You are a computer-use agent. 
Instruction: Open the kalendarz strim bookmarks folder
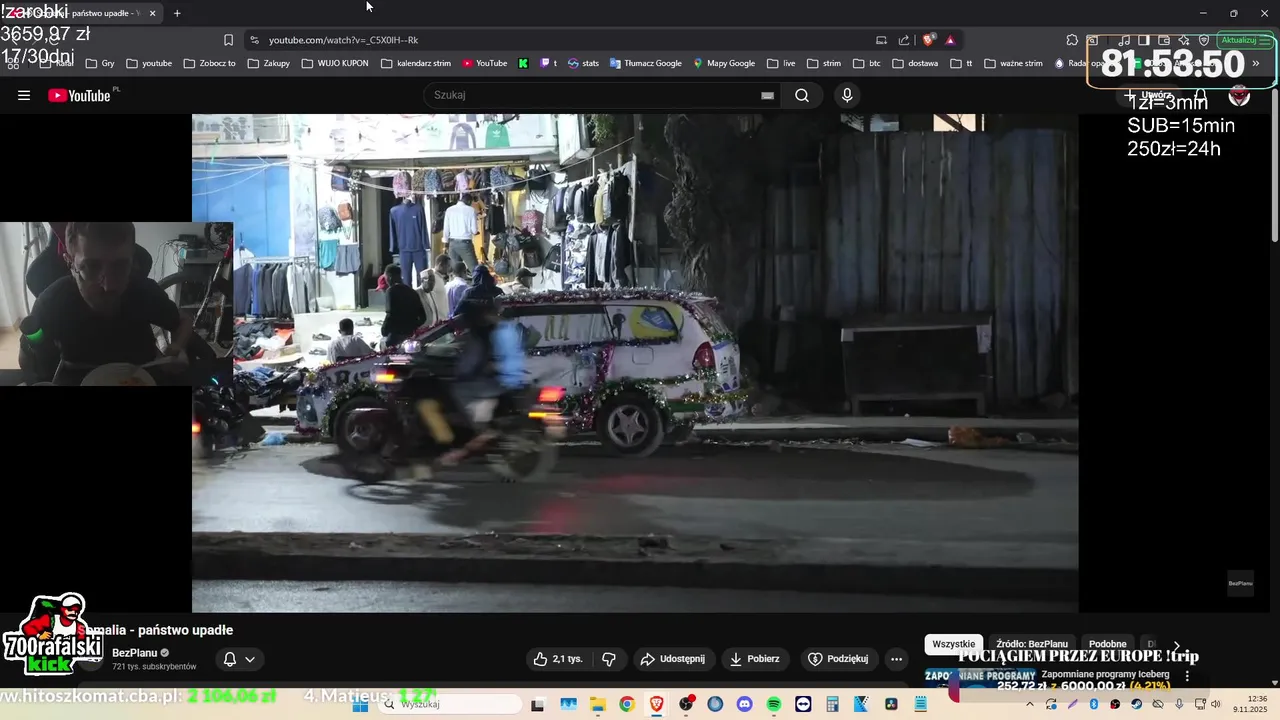[416, 63]
